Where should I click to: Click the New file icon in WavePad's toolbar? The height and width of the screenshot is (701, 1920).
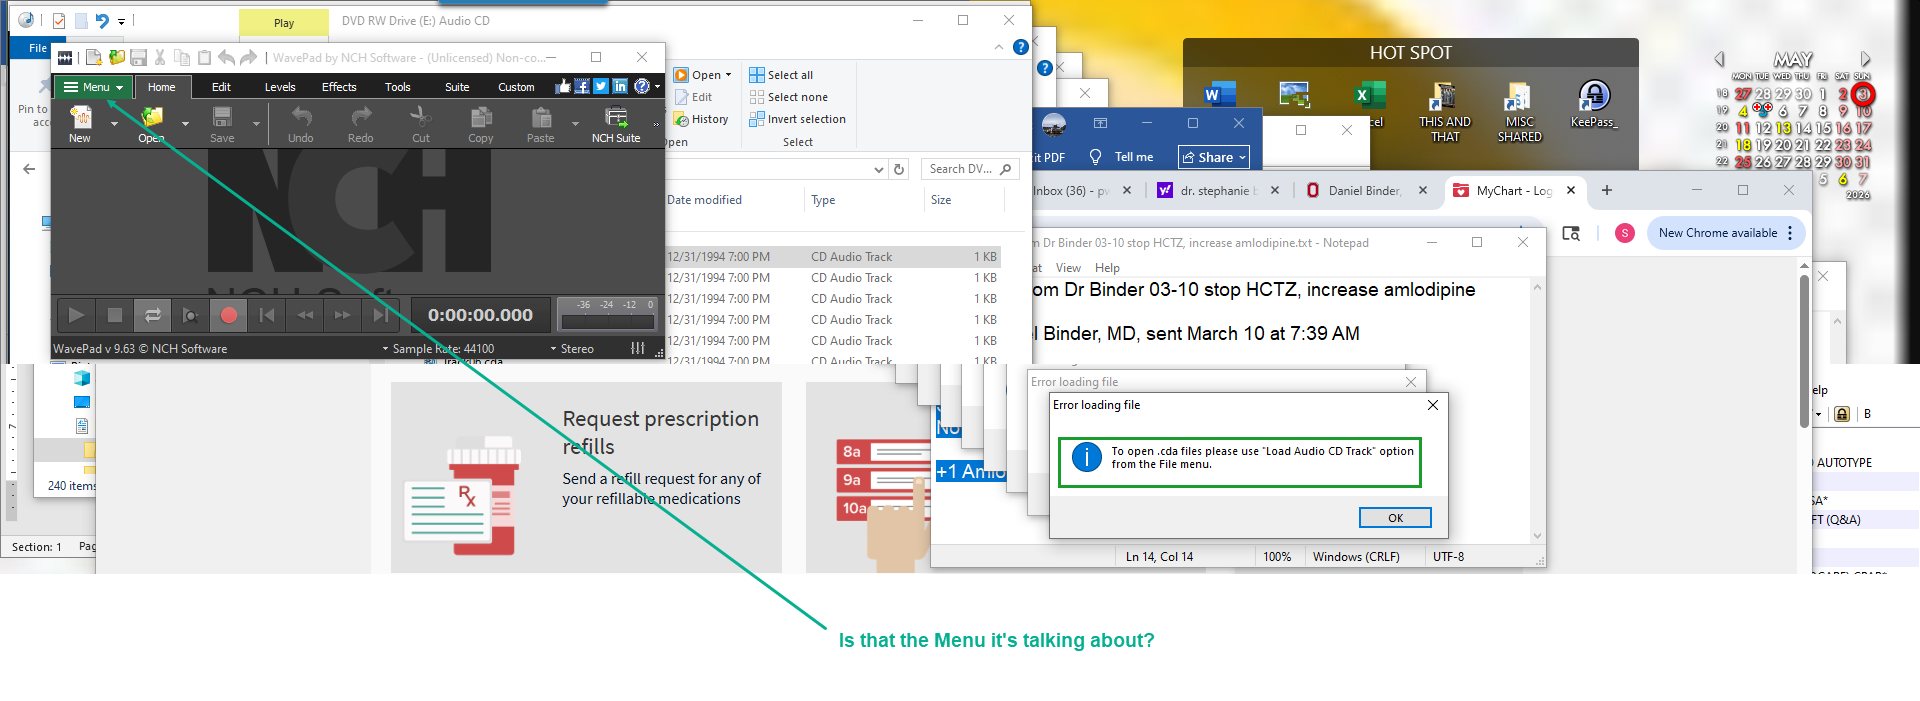coord(80,117)
